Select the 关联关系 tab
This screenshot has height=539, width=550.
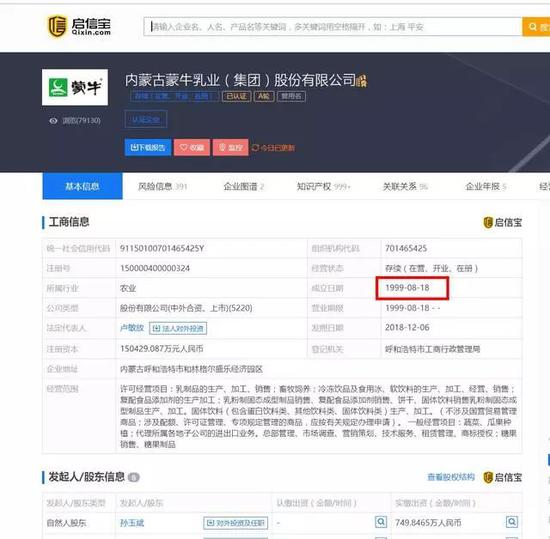tap(405, 186)
